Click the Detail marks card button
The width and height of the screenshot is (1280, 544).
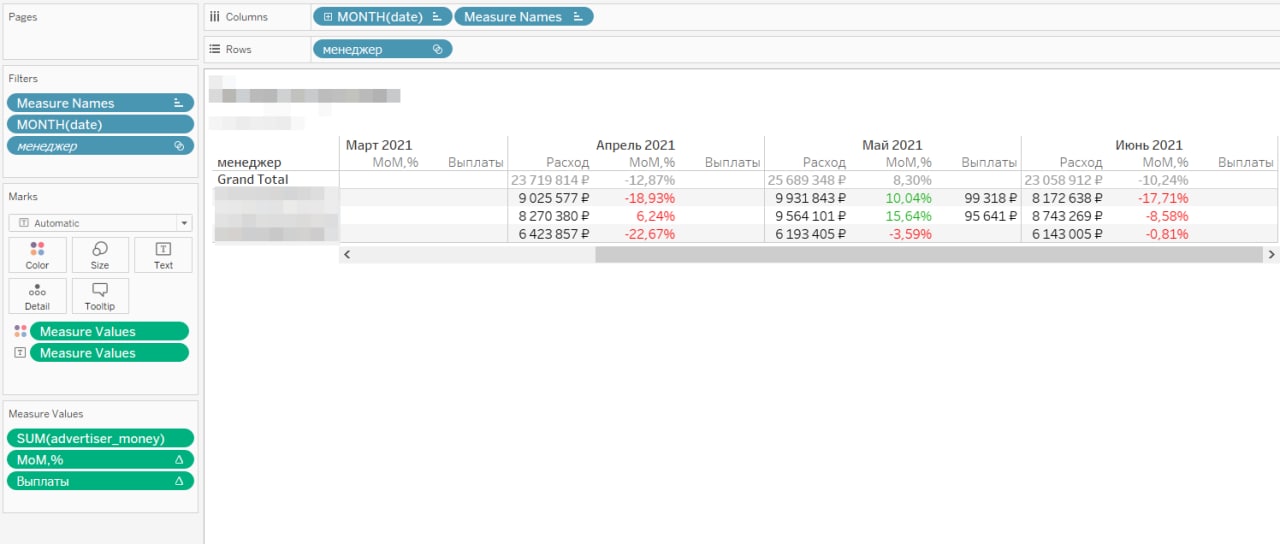(37, 296)
